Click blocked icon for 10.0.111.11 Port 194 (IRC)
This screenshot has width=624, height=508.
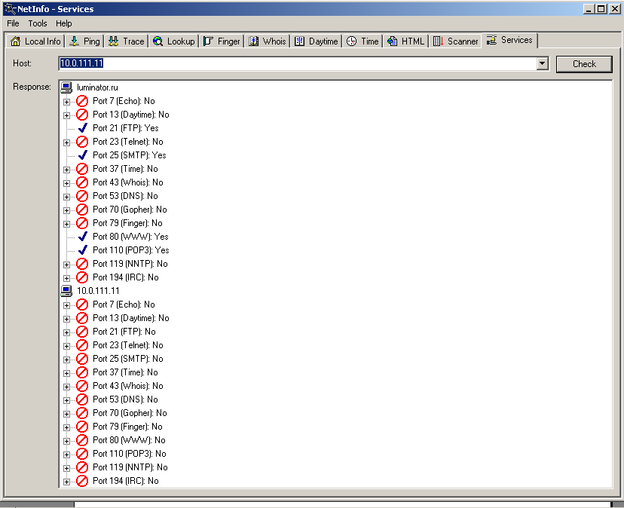coord(82,481)
